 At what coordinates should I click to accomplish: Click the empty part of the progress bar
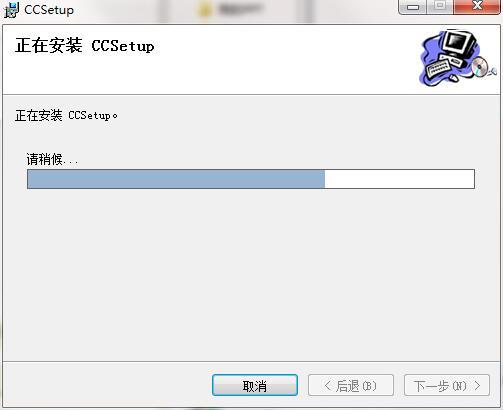pos(399,179)
